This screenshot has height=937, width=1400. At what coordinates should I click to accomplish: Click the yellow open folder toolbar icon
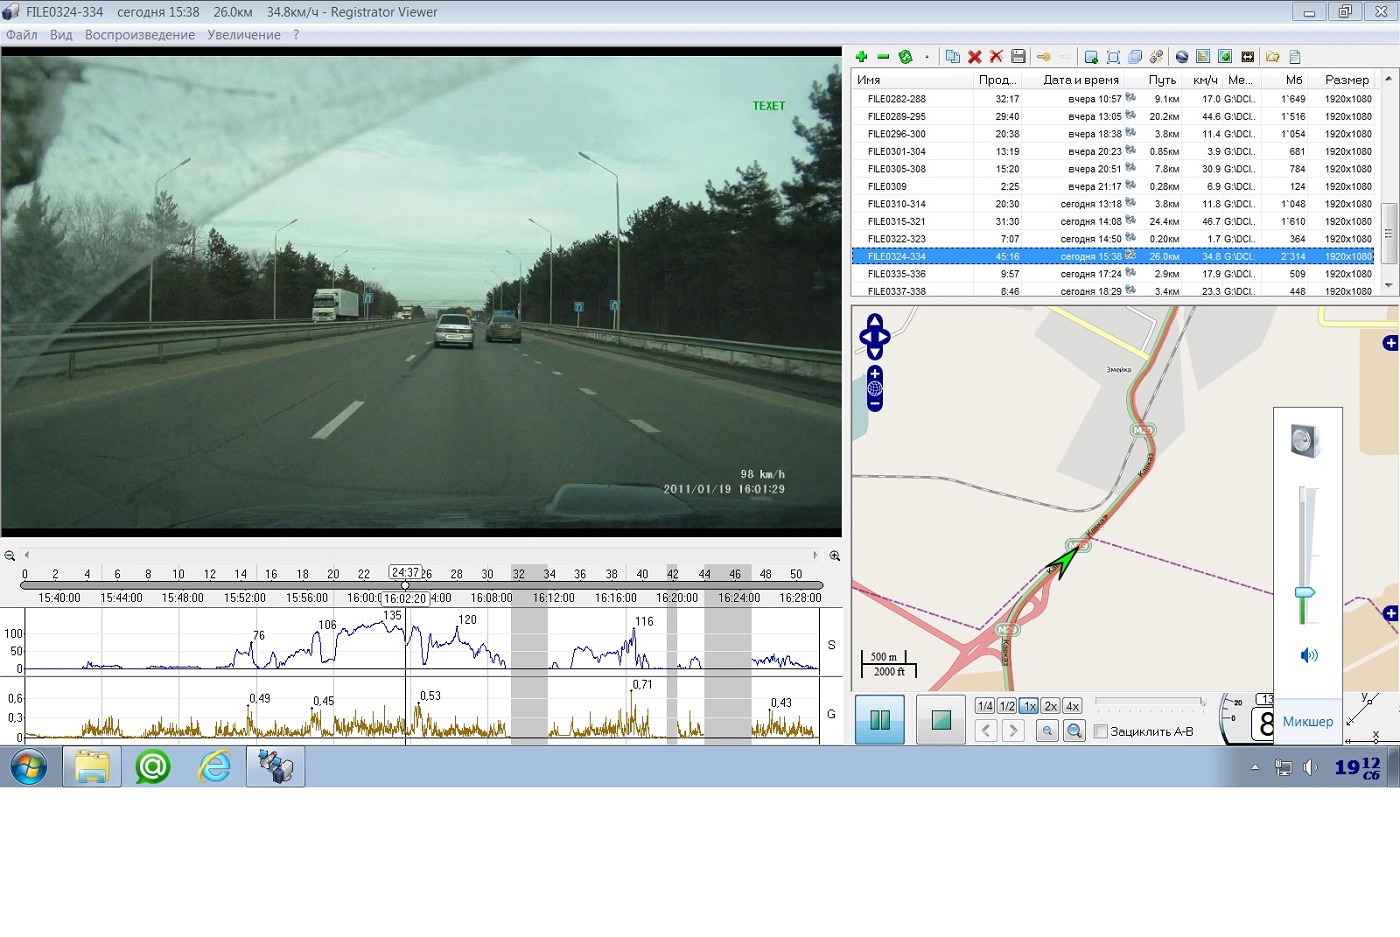1272,57
